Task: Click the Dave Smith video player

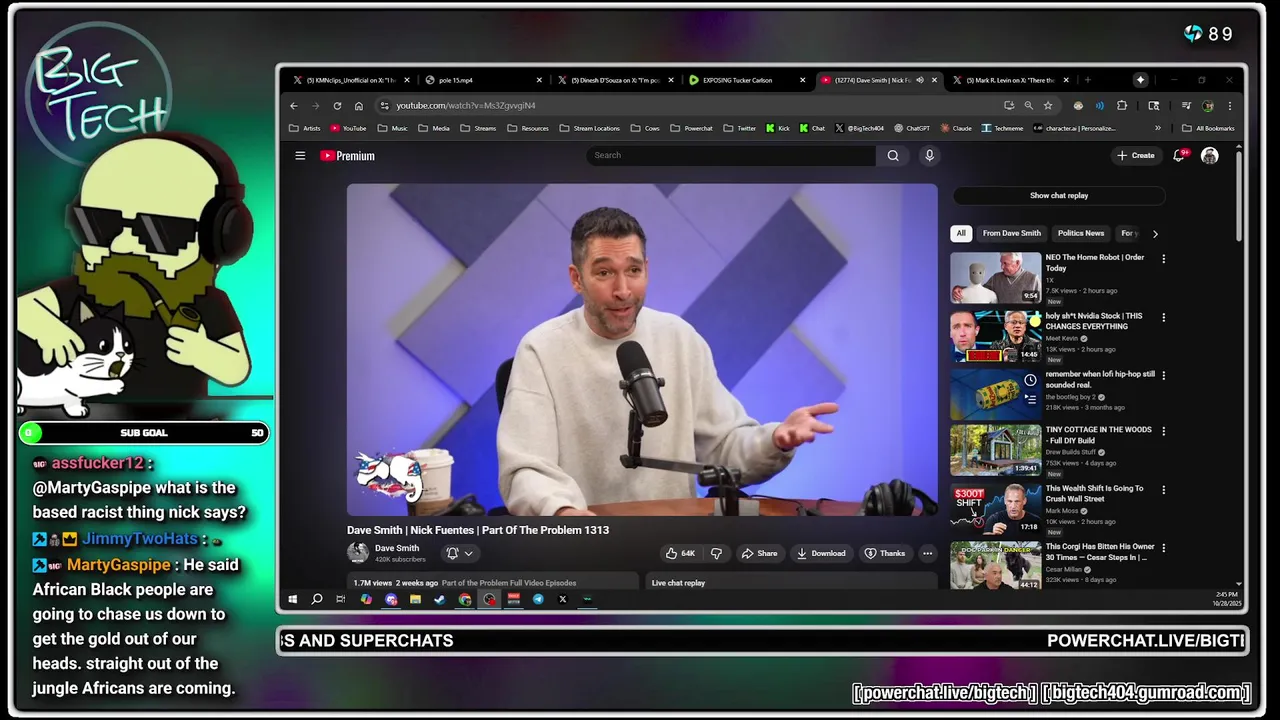Action: (642, 349)
